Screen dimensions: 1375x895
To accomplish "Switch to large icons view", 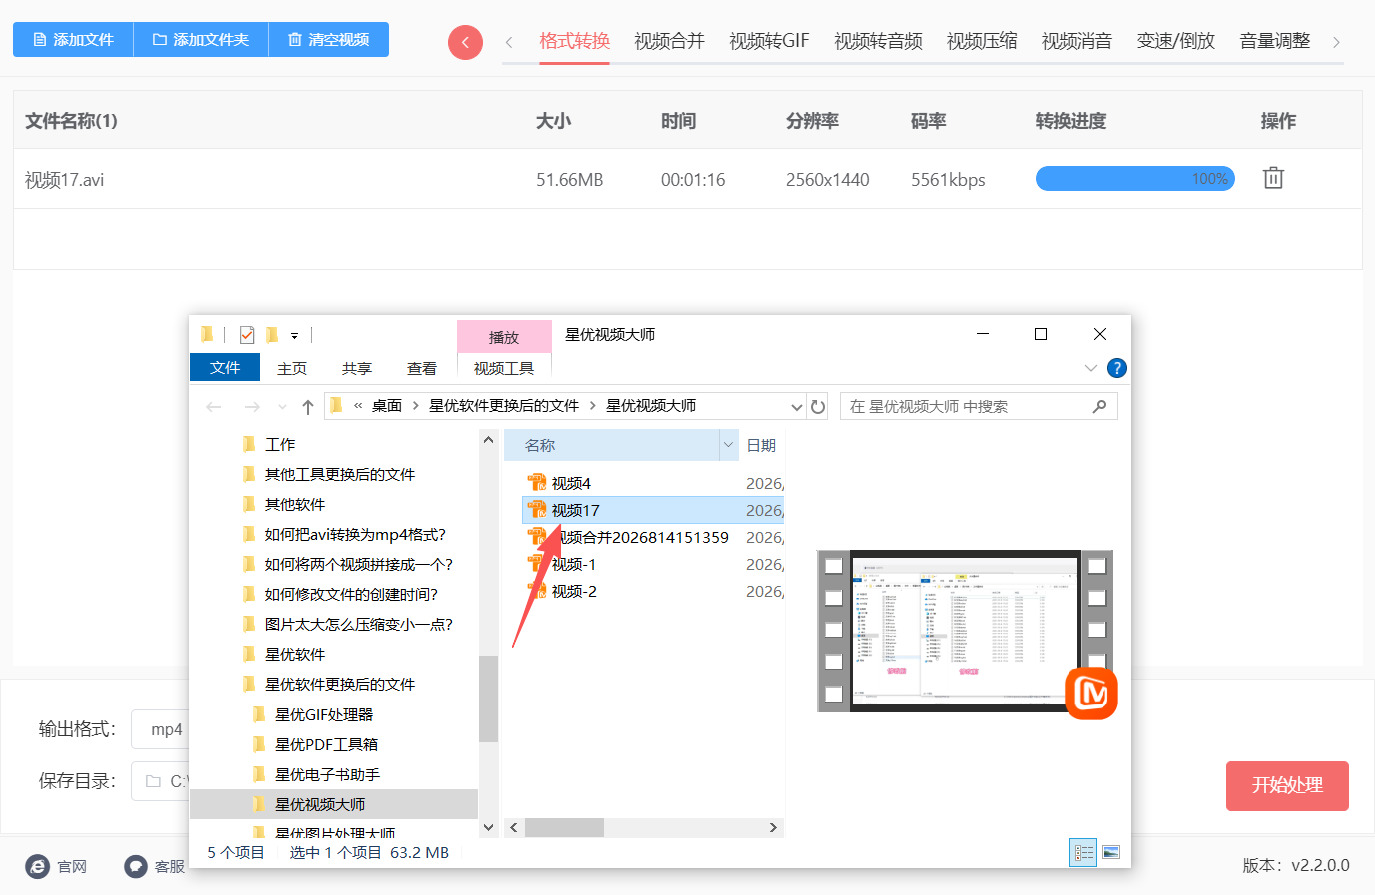I will pyautogui.click(x=1110, y=852).
